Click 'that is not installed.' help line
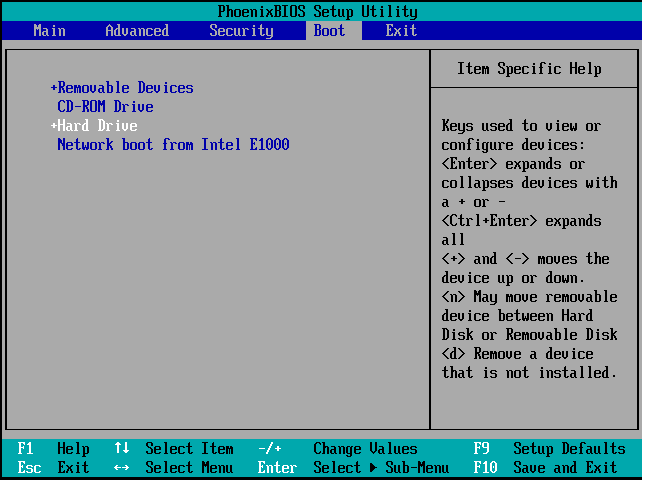 click(x=529, y=373)
